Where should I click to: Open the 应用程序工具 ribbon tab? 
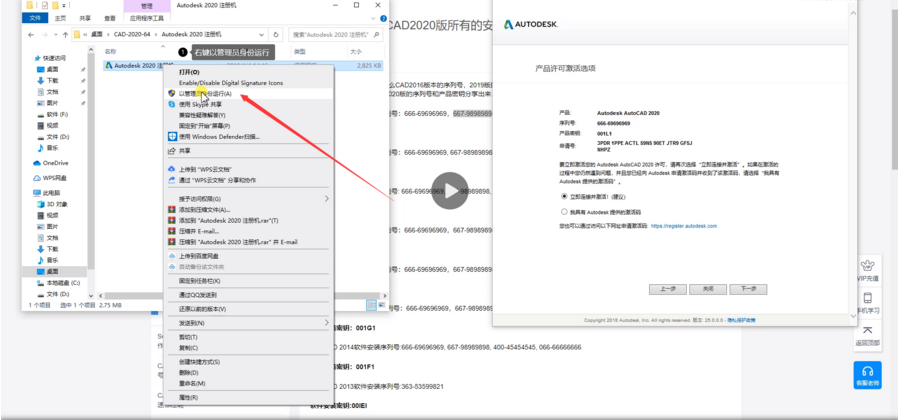pyautogui.click(x=147, y=18)
